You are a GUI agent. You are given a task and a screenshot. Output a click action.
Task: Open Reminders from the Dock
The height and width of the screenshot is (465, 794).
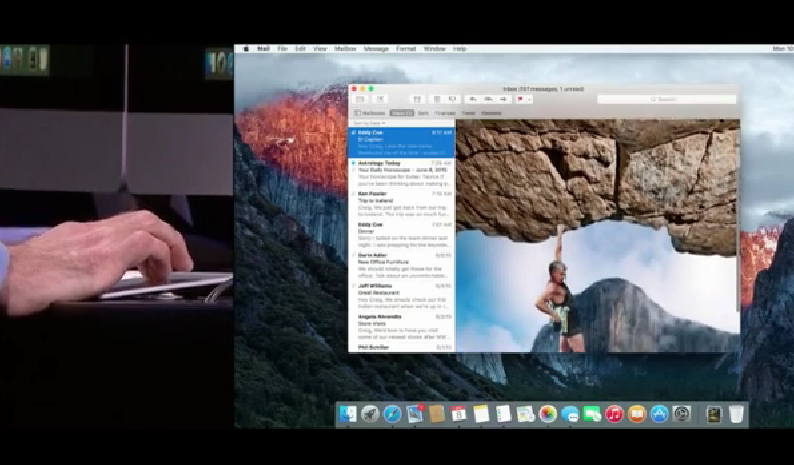pyautogui.click(x=503, y=414)
